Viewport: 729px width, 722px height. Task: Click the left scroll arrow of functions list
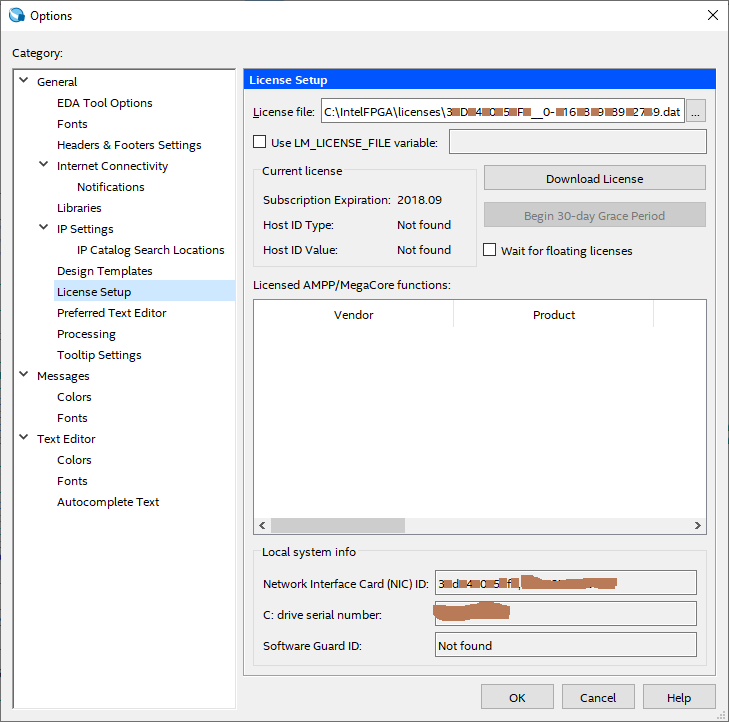(x=262, y=525)
